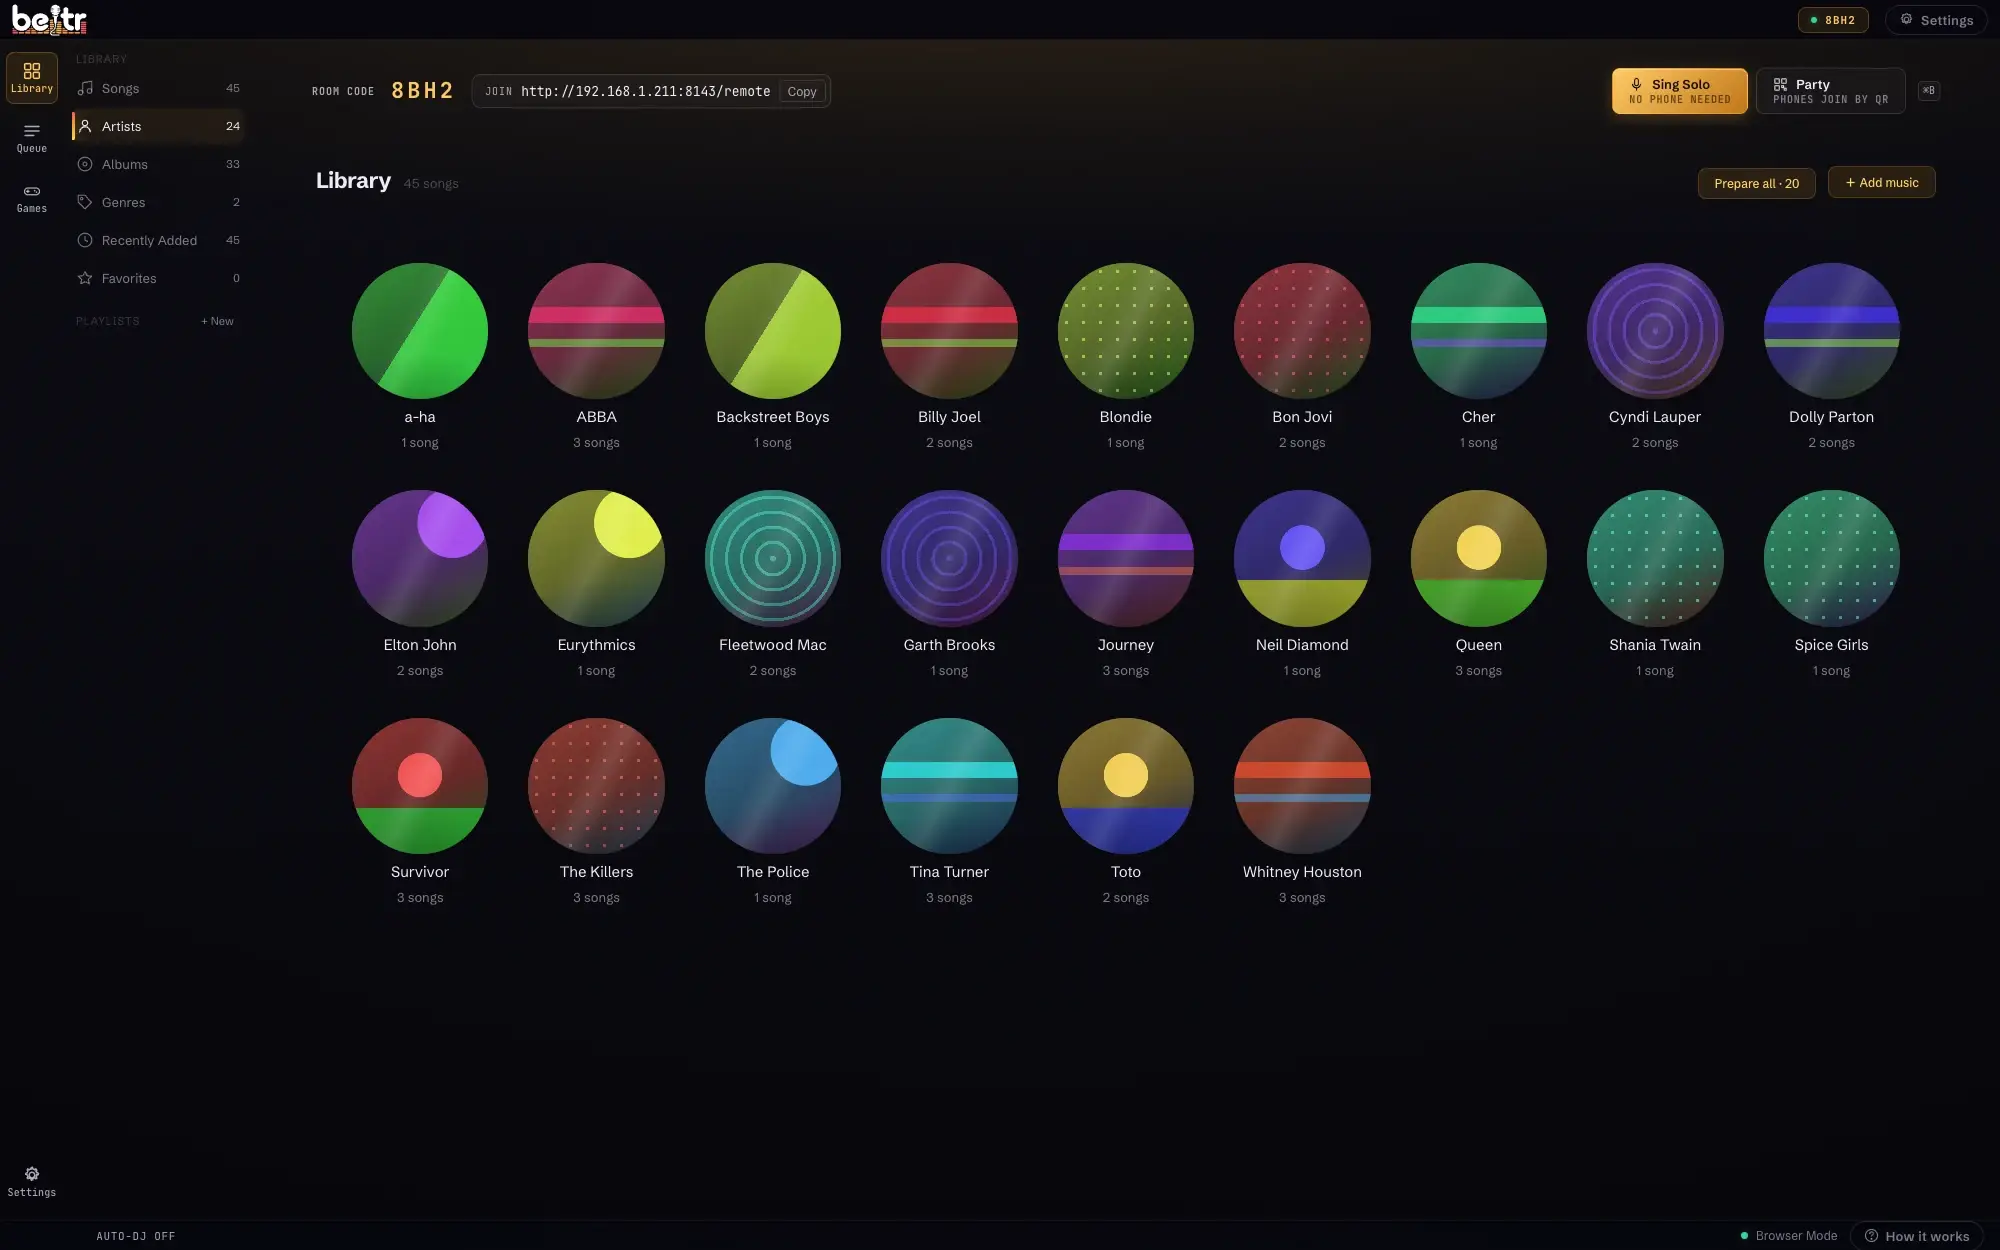
Task: Open Fleetwood Mac artist avatar
Action: [x=773, y=558]
